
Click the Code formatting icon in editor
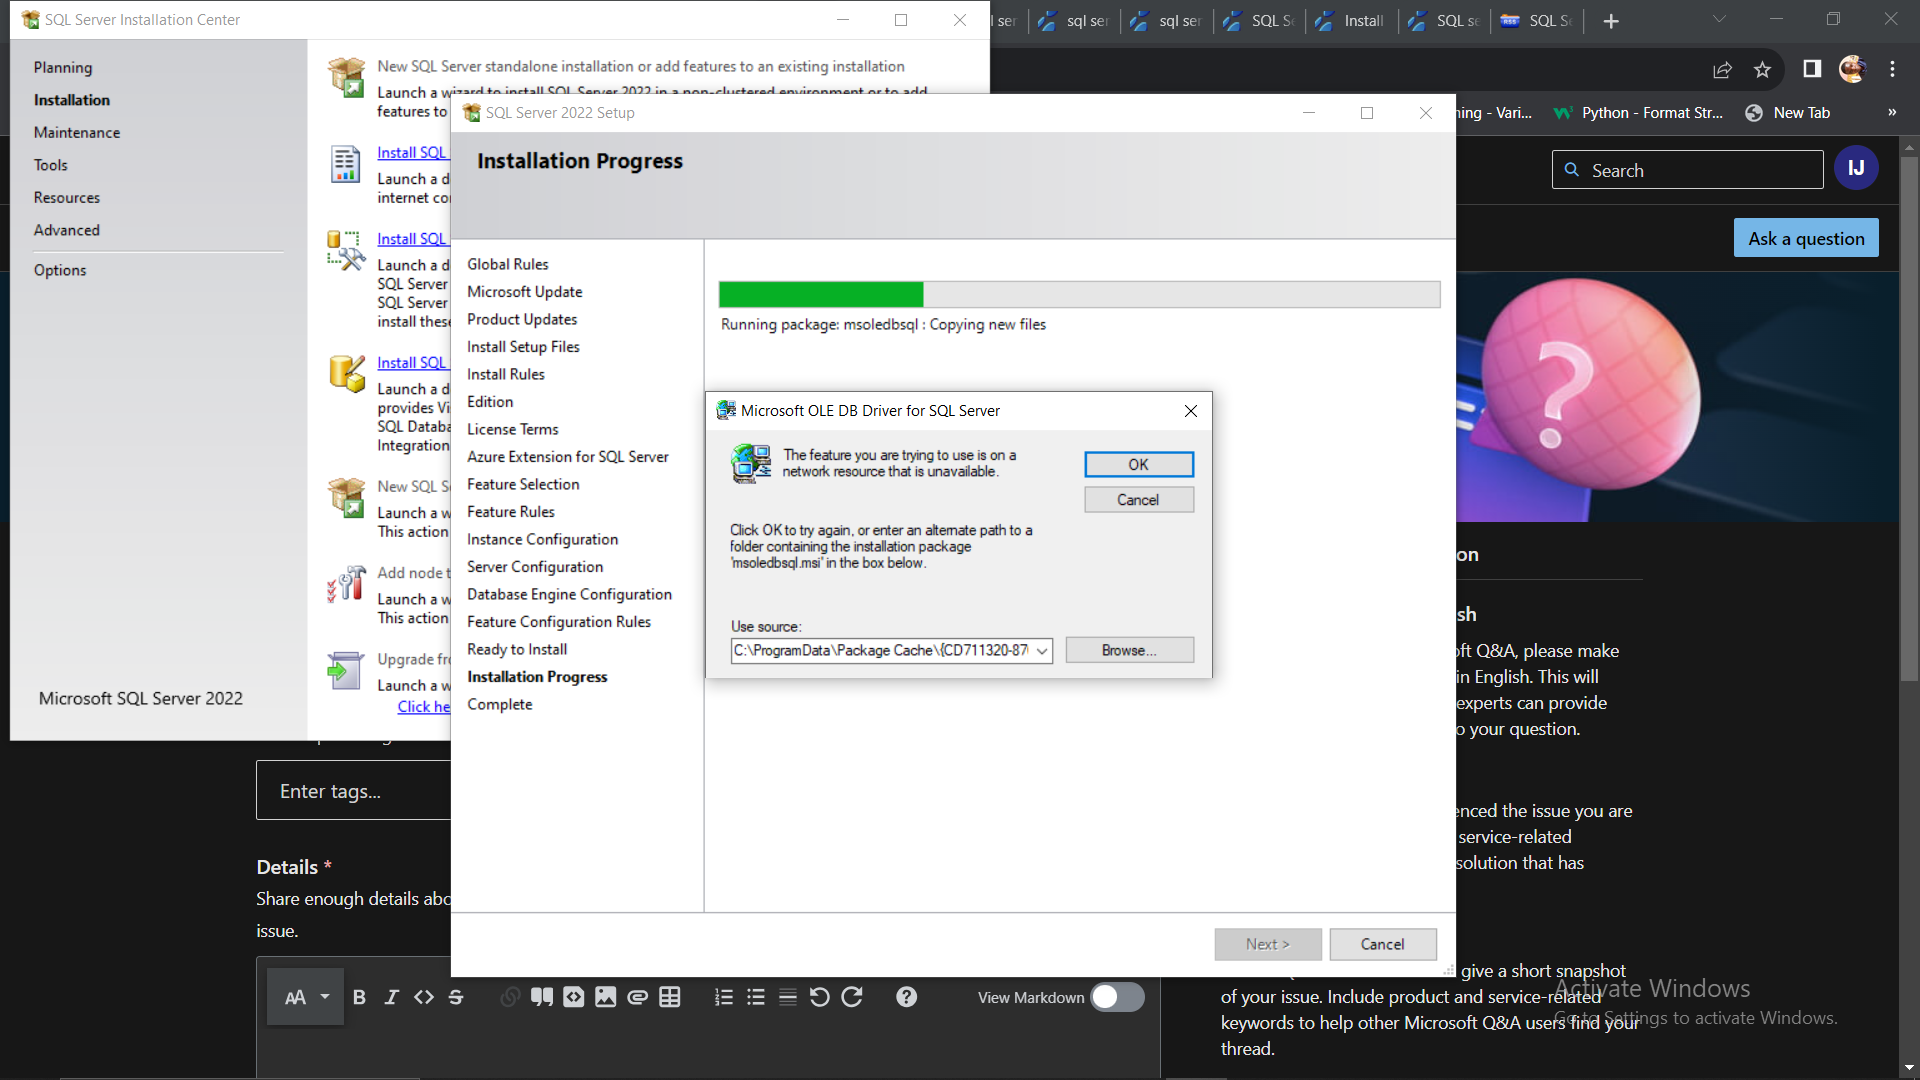[423, 997]
